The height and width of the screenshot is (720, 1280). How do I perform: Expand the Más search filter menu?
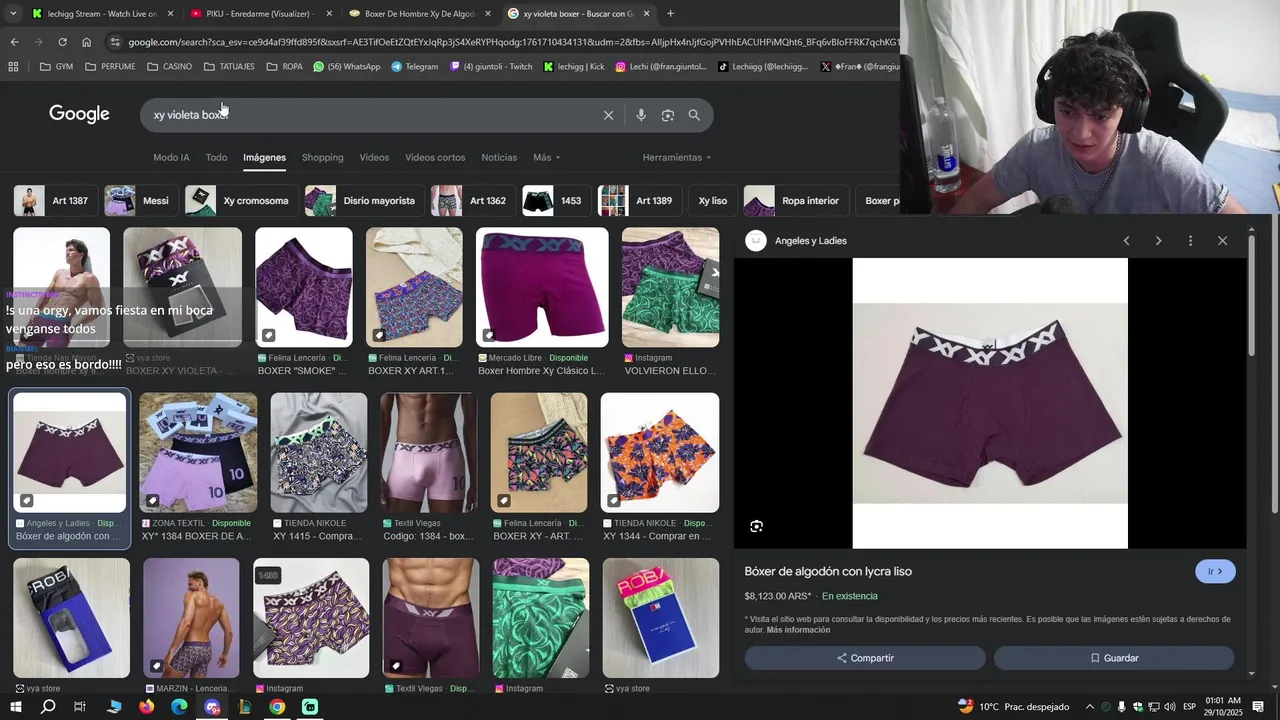pos(547,157)
